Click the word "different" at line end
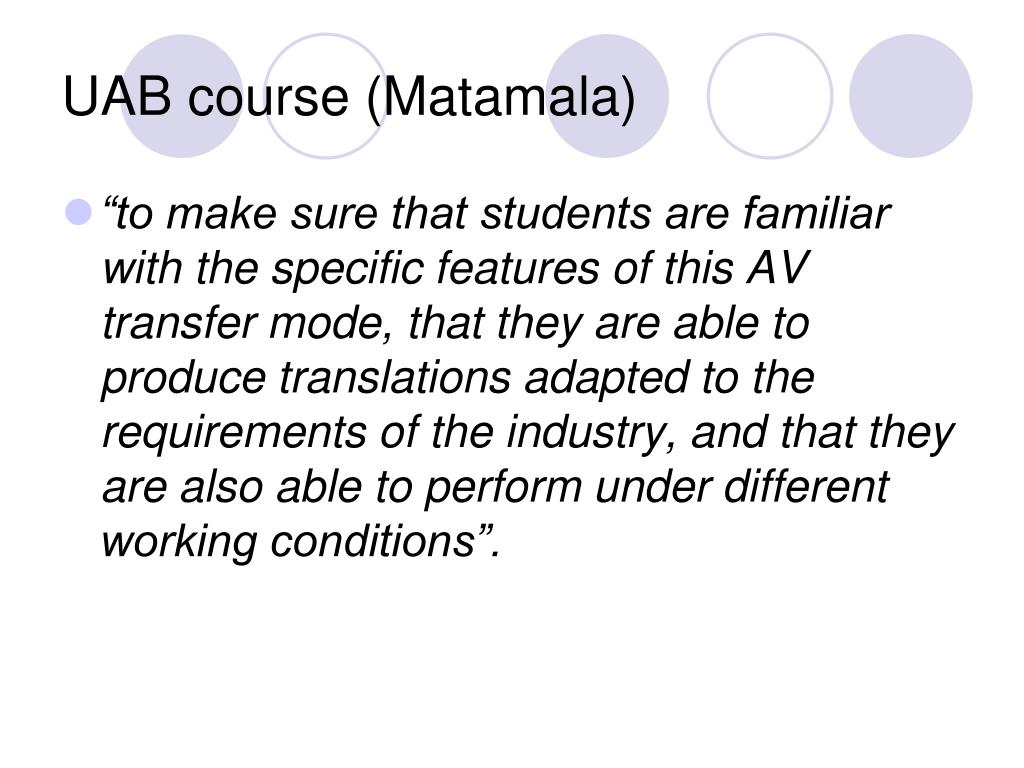 [807, 487]
